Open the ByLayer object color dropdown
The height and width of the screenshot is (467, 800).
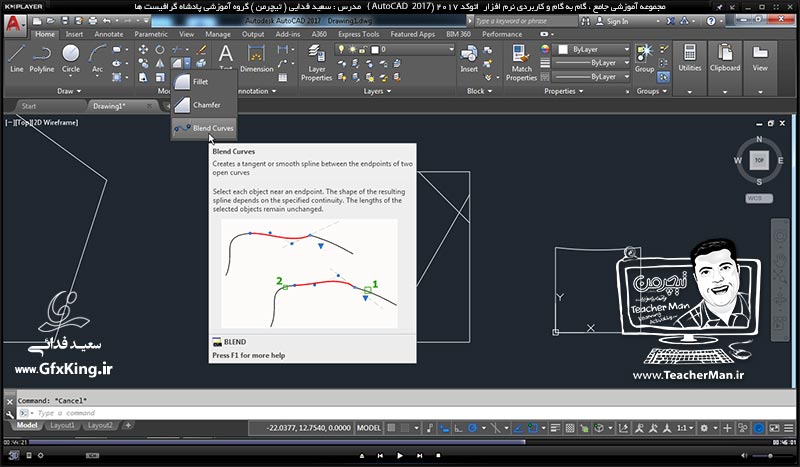[593, 50]
